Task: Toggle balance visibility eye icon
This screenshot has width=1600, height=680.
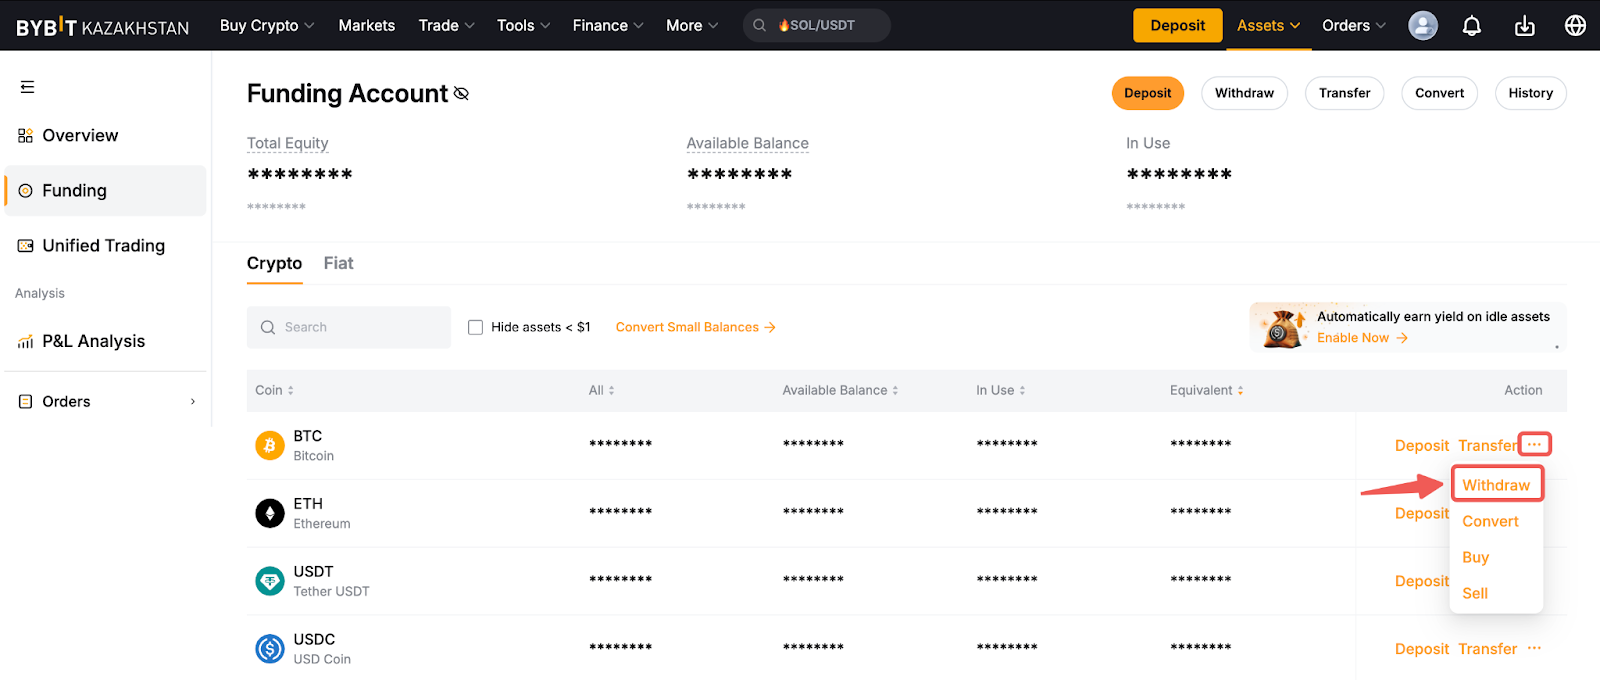Action: pyautogui.click(x=461, y=94)
